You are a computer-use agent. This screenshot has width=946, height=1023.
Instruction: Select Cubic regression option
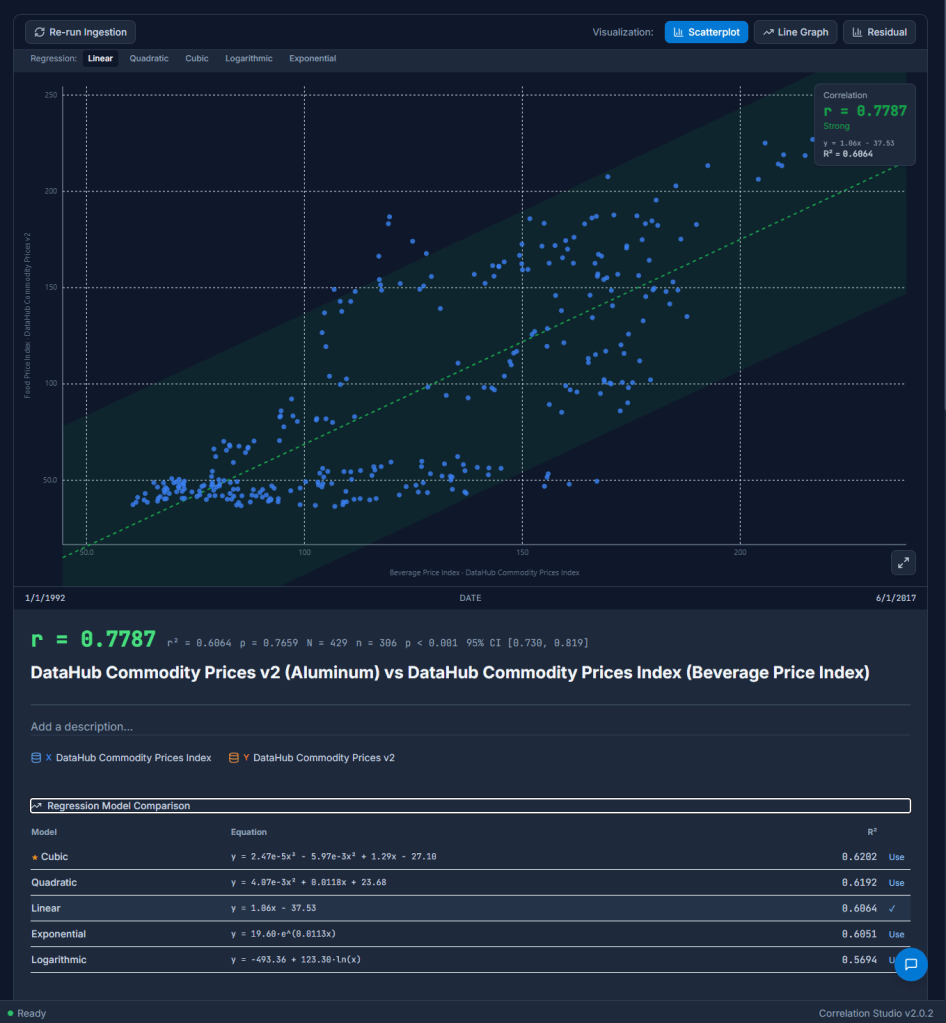tap(196, 58)
